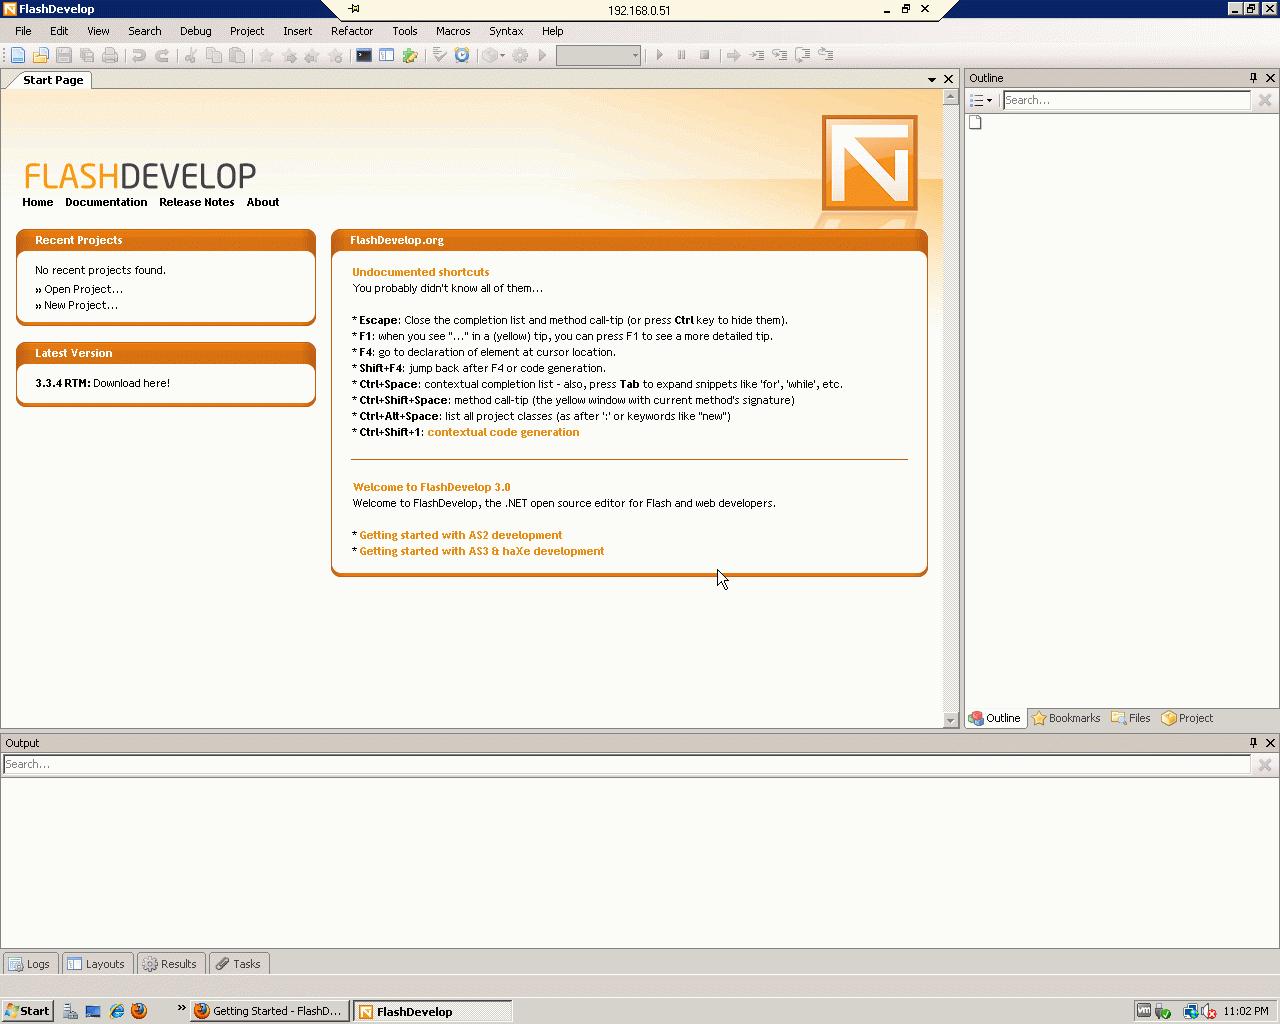Click the Undo arrow icon
The image size is (1280, 1024).
point(139,55)
